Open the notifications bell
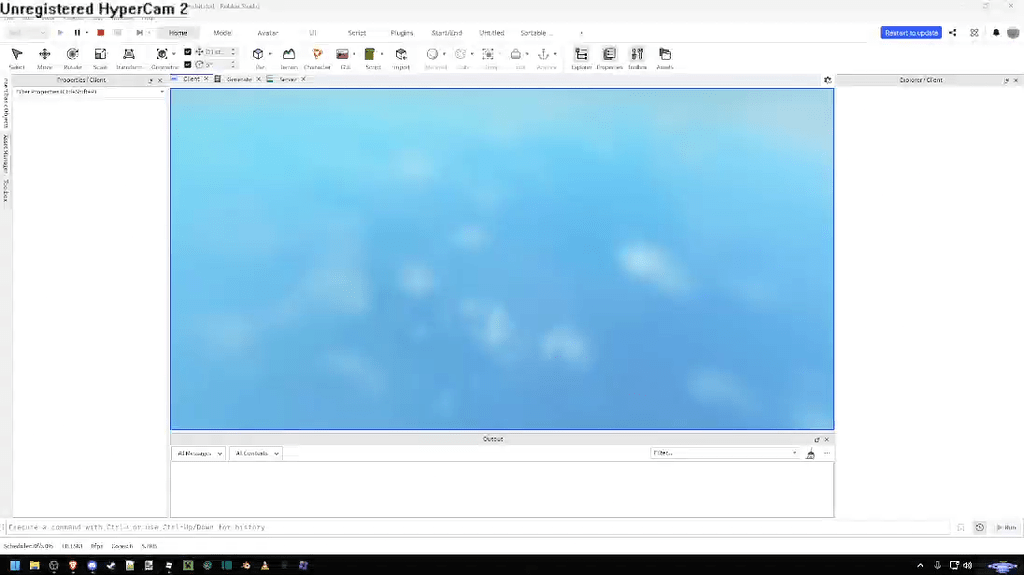Screen dimensions: 1024x575 click(996, 33)
